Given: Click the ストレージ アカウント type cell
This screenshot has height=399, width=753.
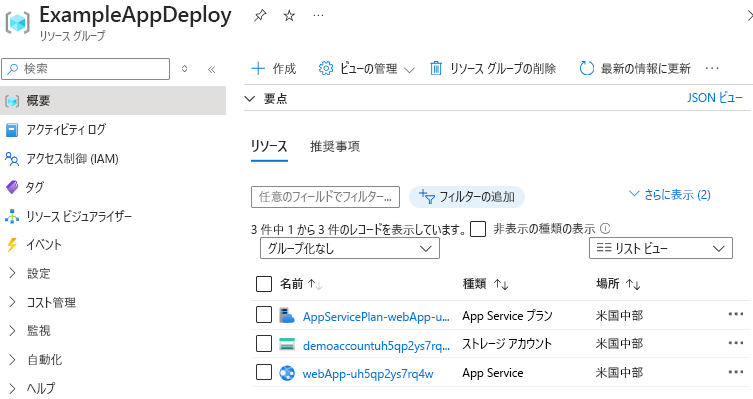Looking at the screenshot, I should [507, 344].
